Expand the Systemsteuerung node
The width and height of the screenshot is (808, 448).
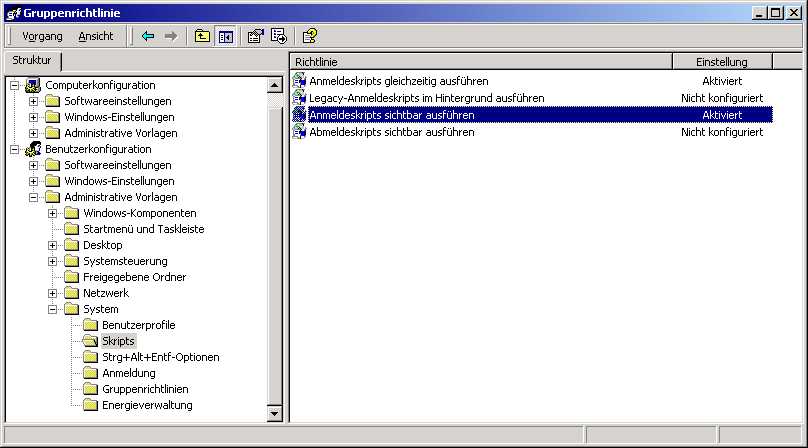(53, 261)
